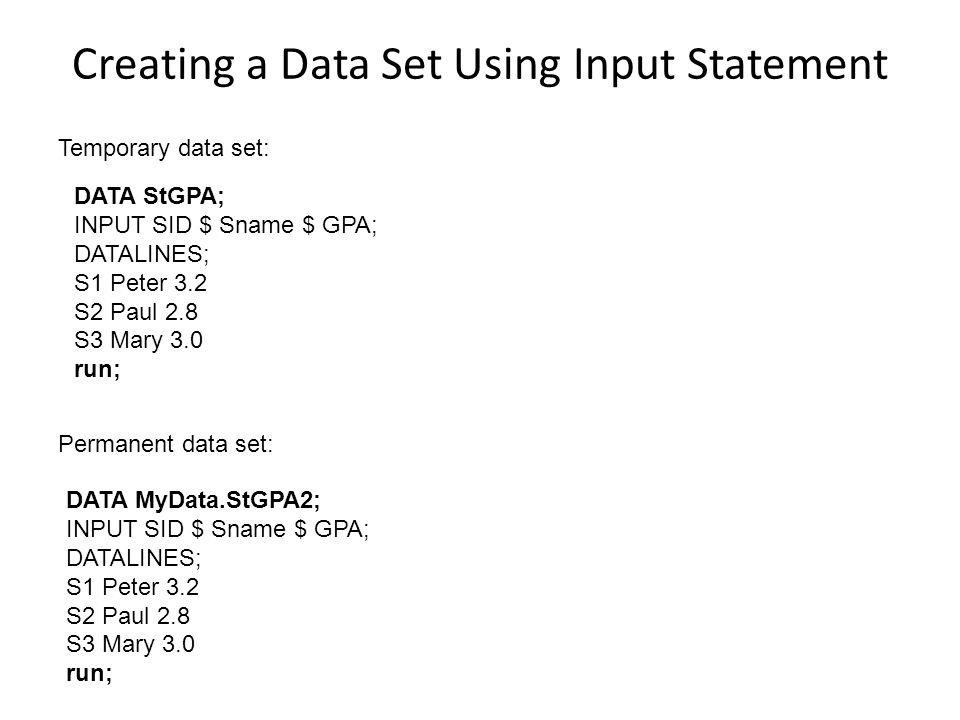The width and height of the screenshot is (960, 720).
Task: Click the 'DATA MyData.StGPA2;' line
Action: pos(193,500)
